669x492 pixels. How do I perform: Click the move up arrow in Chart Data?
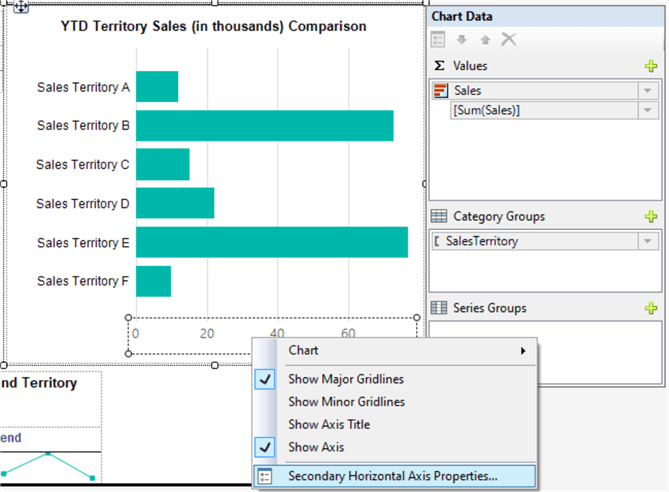click(485, 40)
